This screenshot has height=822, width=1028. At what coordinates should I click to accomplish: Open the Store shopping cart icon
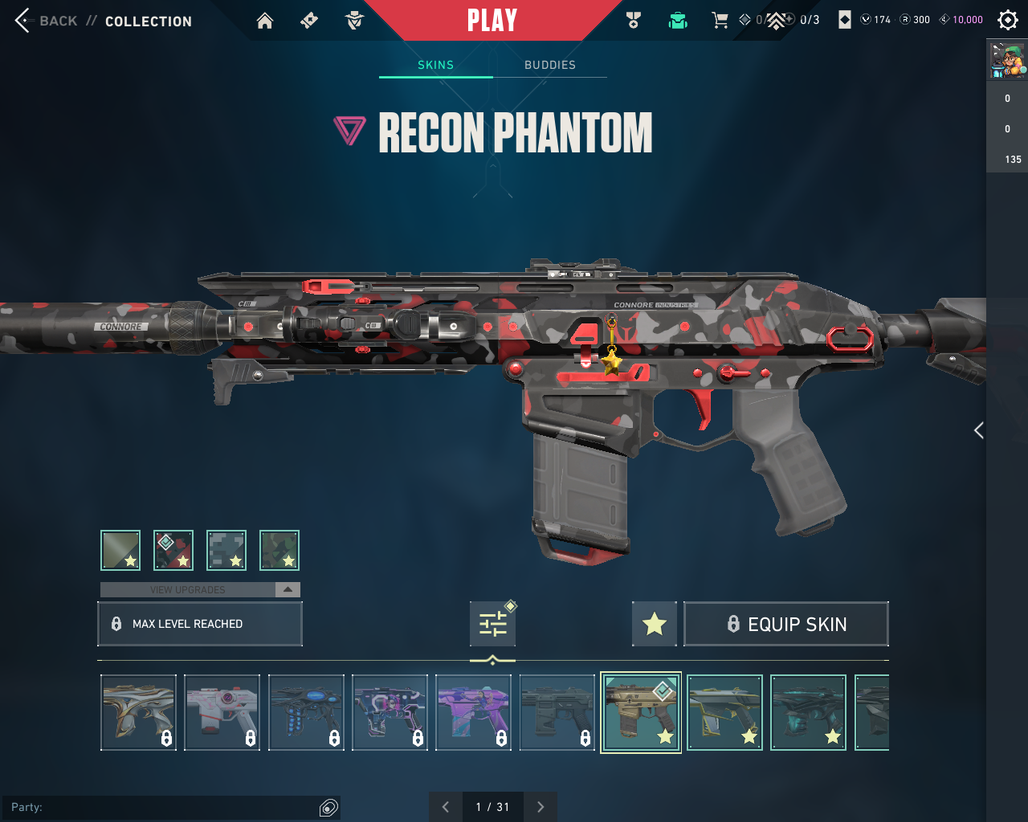point(720,20)
